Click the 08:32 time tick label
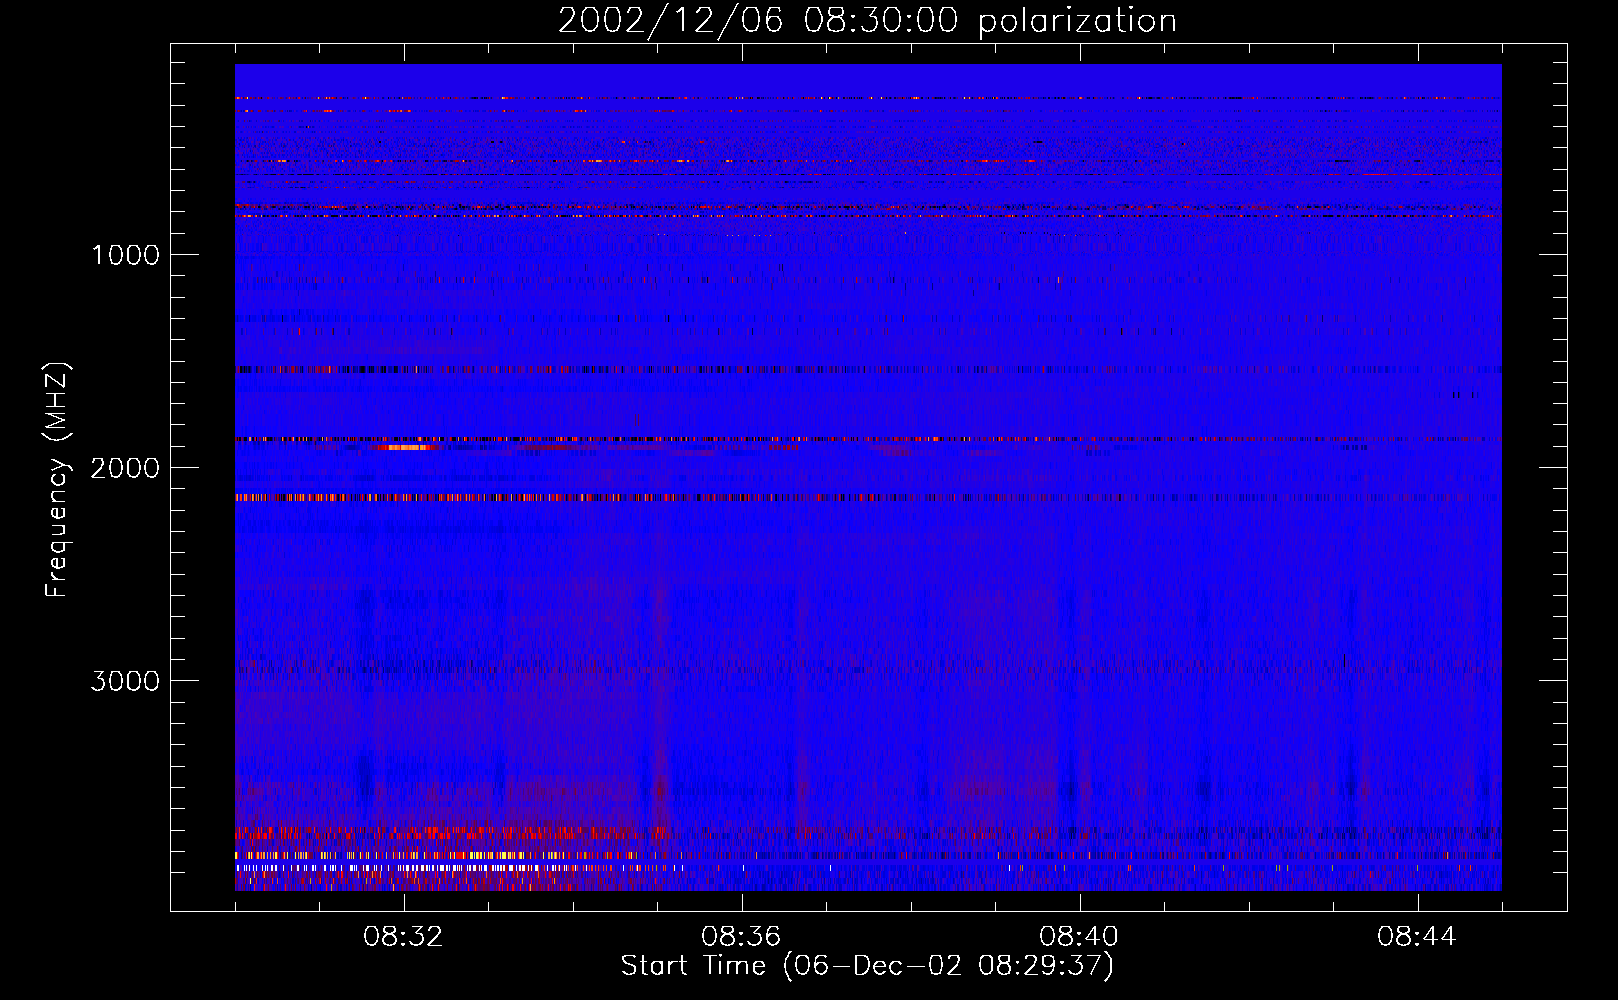The width and height of the screenshot is (1618, 1000). [x=403, y=937]
